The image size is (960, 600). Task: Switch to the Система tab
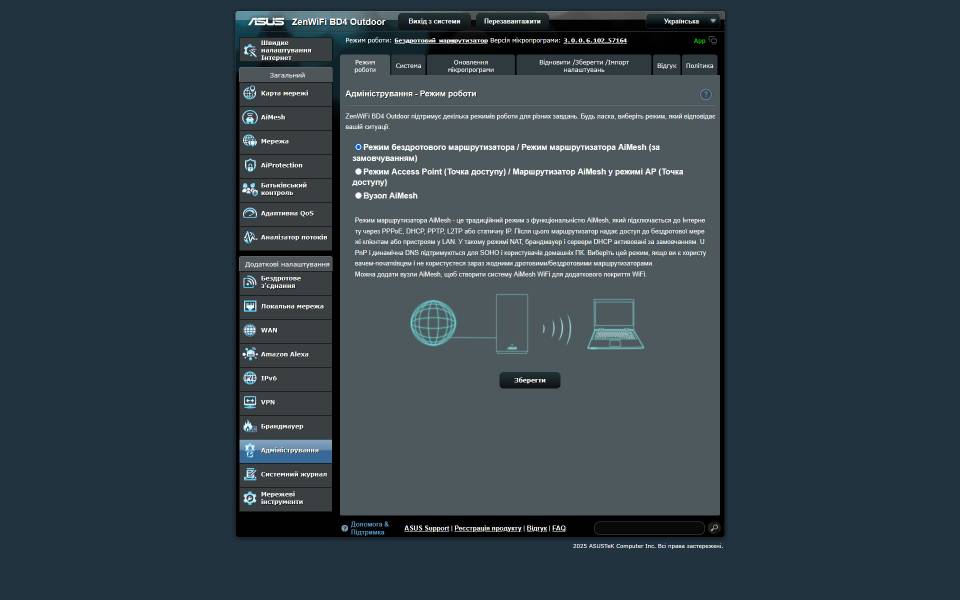pyautogui.click(x=408, y=66)
